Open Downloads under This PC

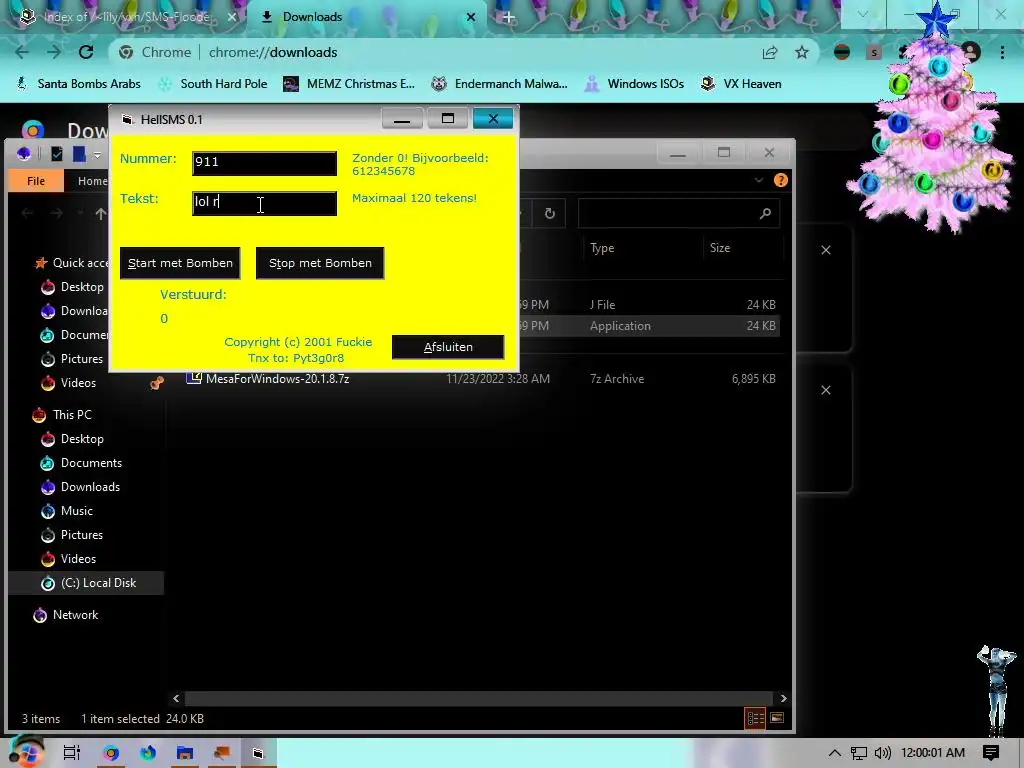[x=90, y=487]
